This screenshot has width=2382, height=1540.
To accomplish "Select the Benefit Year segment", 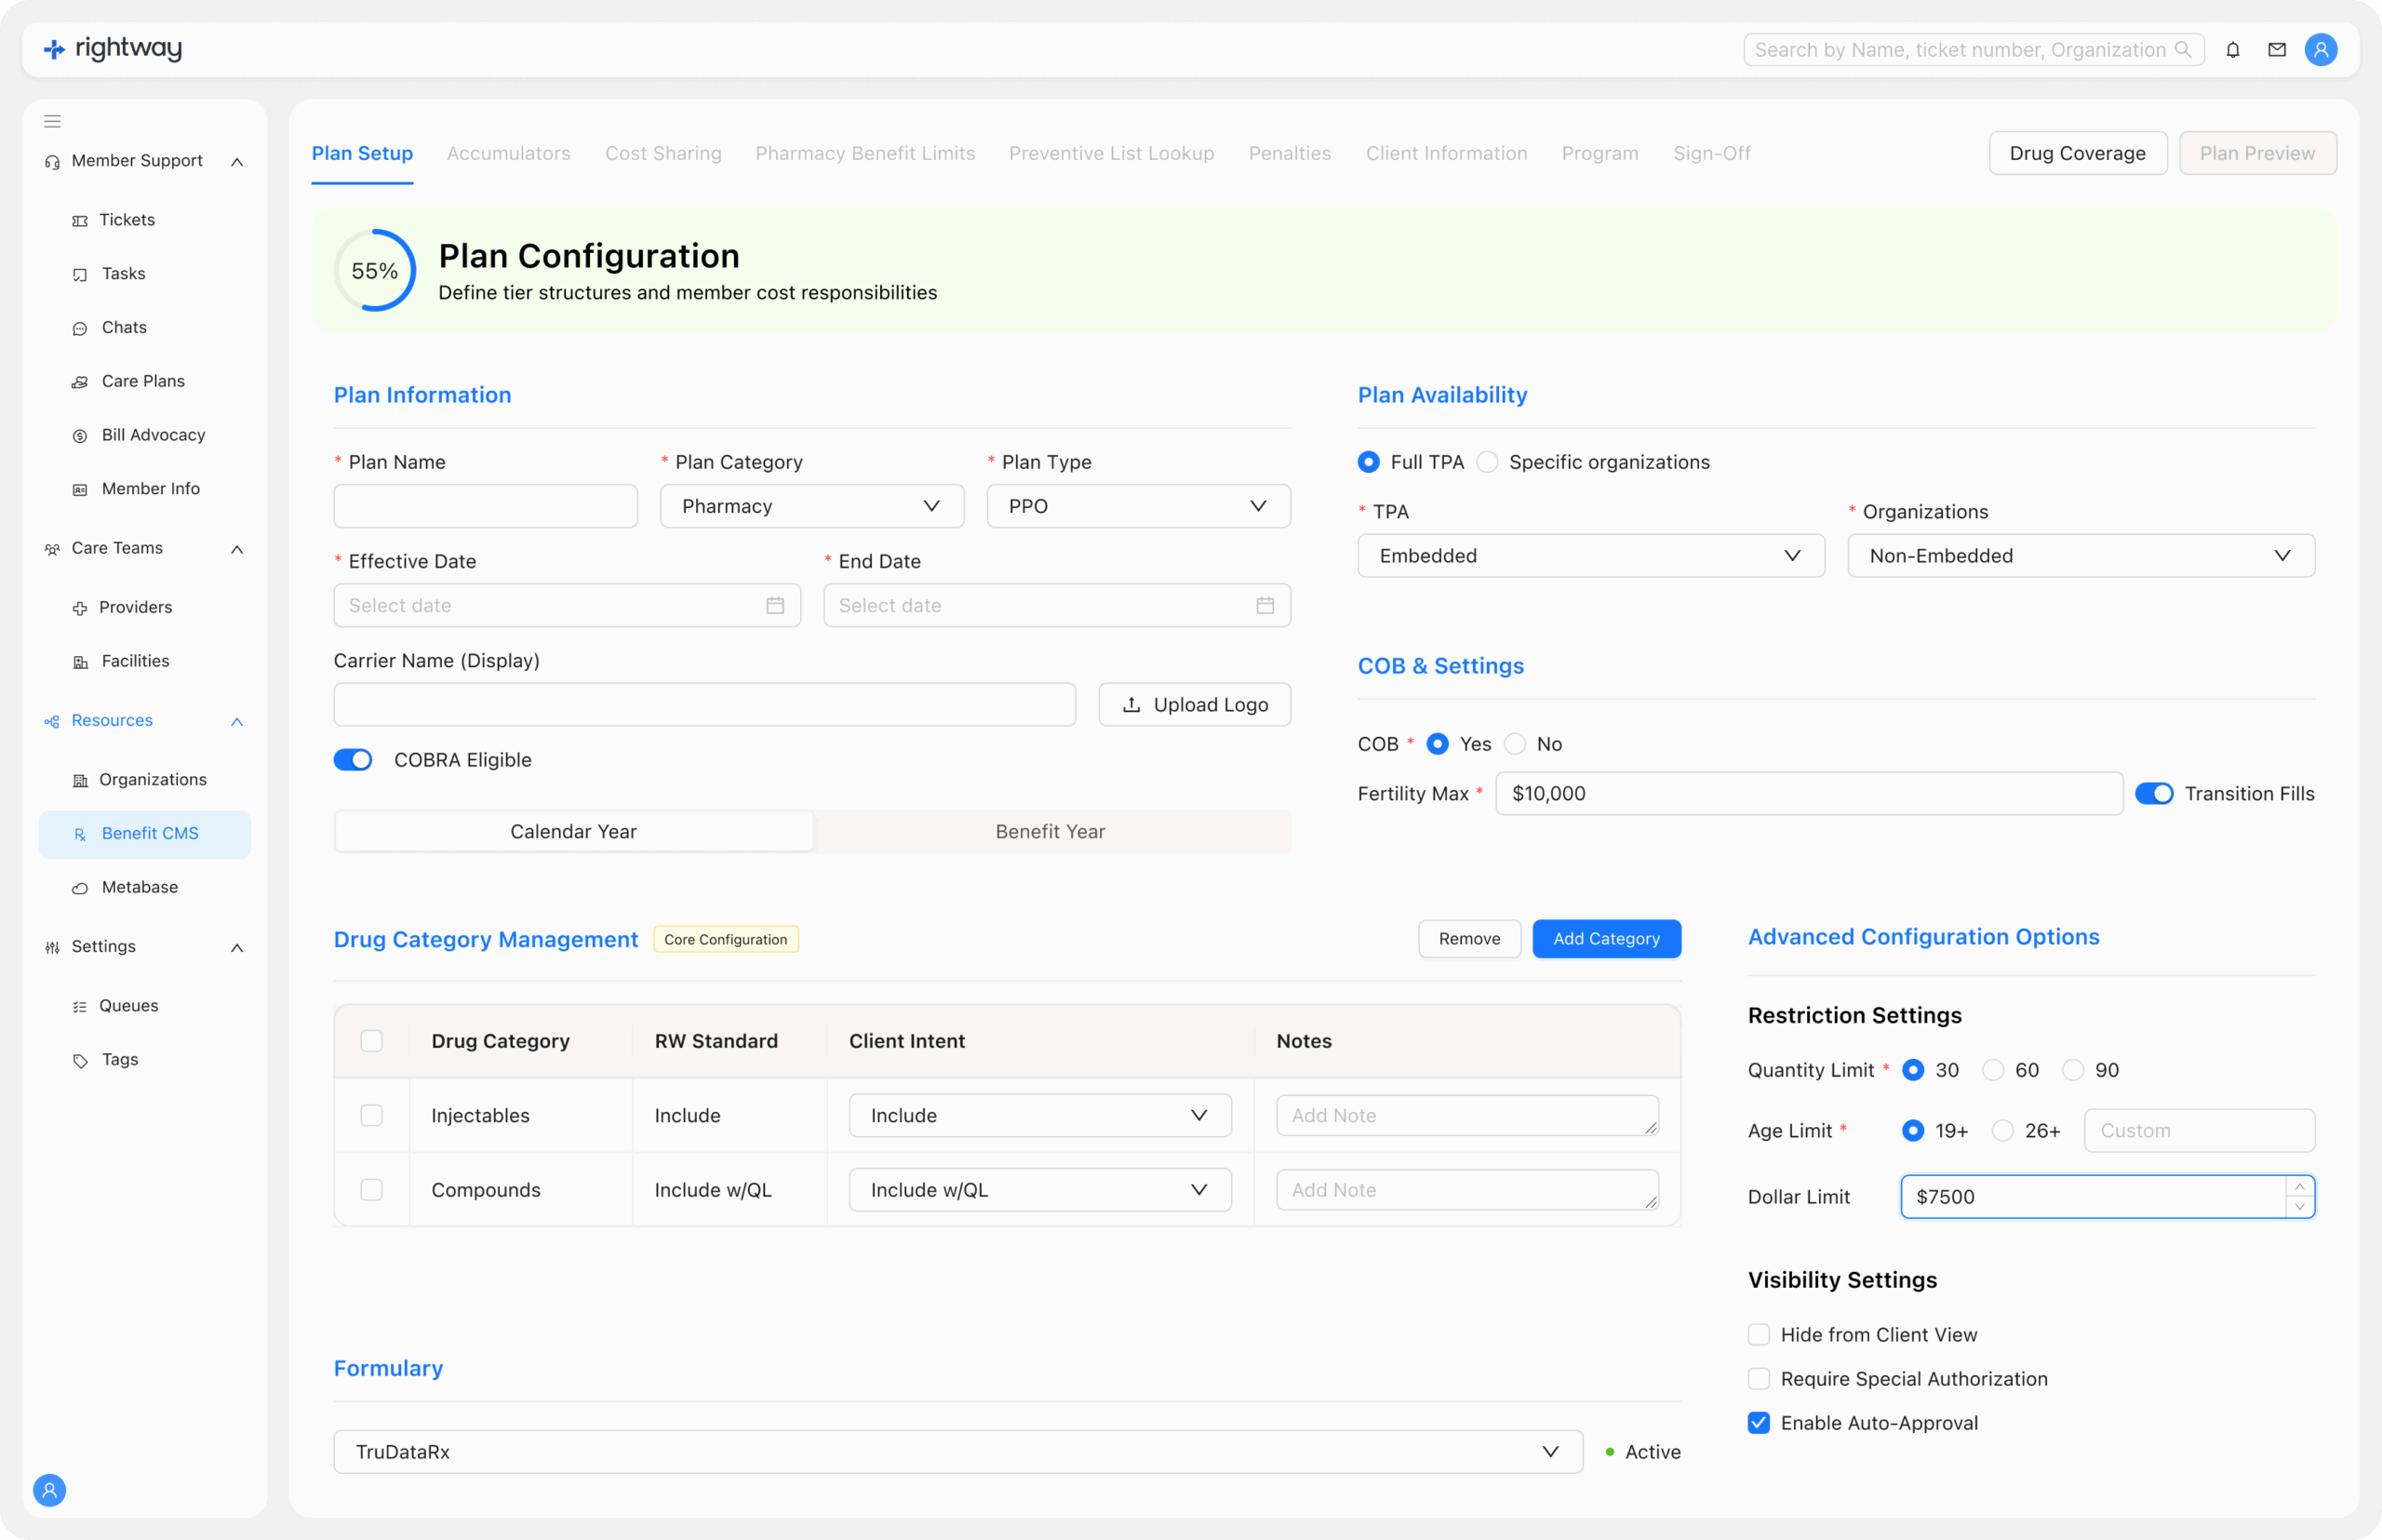I will 1050,832.
